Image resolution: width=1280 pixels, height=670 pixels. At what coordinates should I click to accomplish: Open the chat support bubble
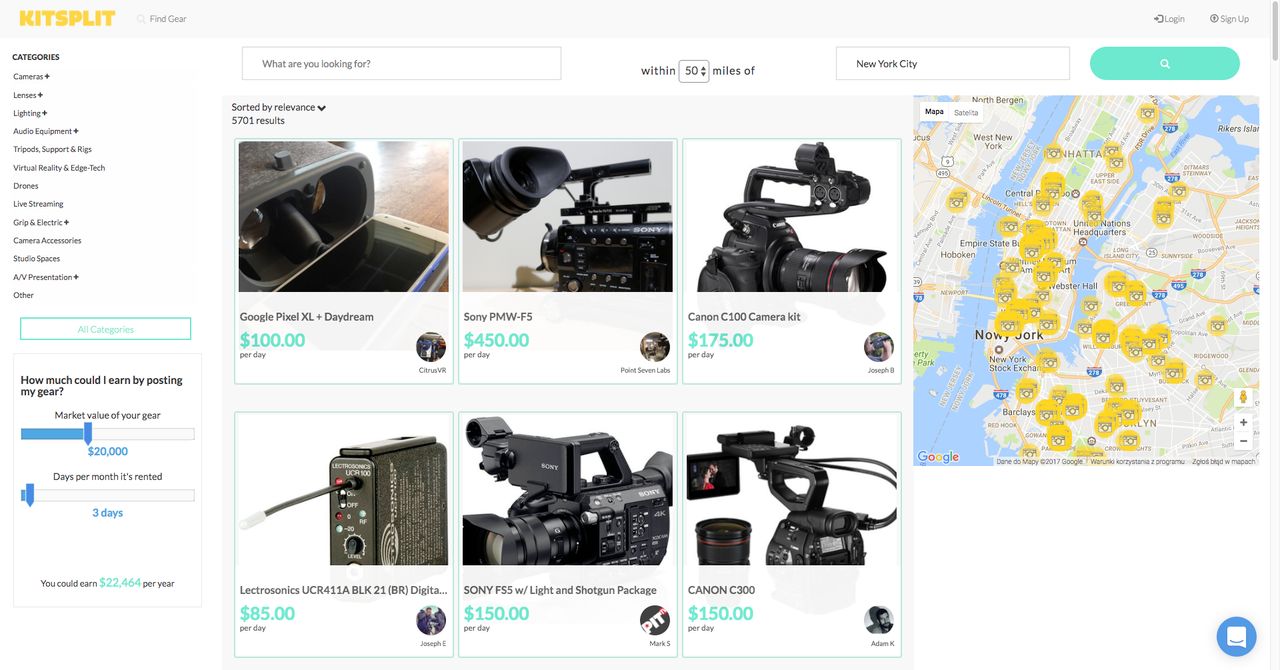pyautogui.click(x=1236, y=637)
